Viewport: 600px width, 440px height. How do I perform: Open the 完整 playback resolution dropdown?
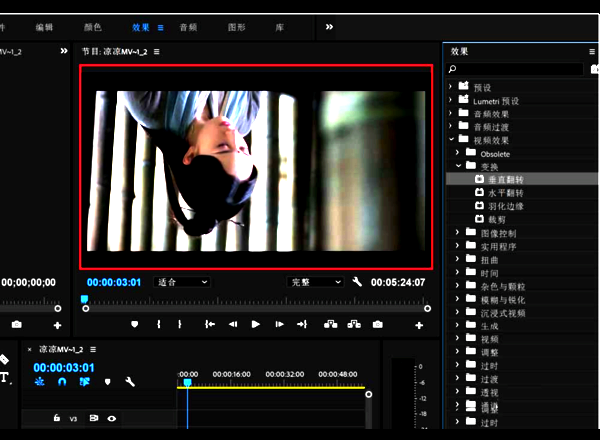click(x=315, y=282)
